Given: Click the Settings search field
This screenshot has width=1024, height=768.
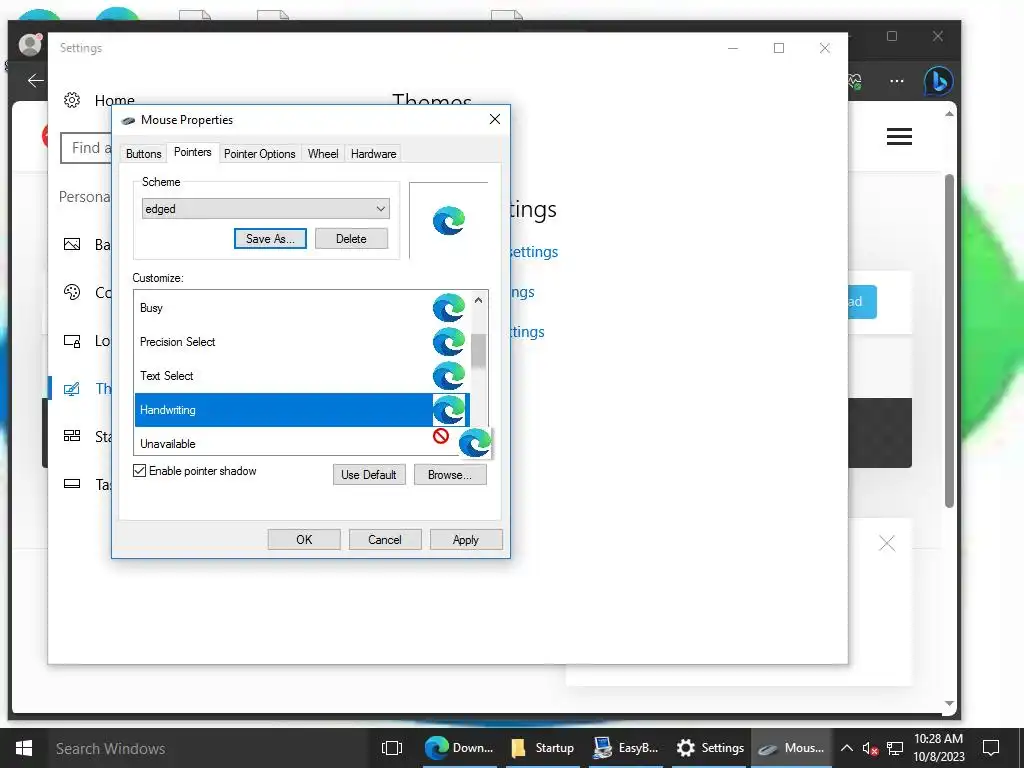Looking at the screenshot, I should (x=86, y=148).
